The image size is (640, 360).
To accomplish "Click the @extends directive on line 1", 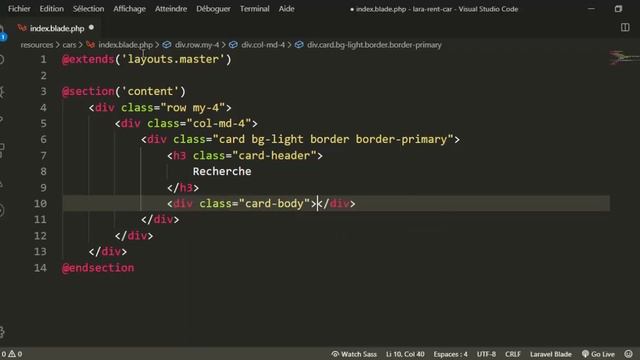I will [88, 59].
